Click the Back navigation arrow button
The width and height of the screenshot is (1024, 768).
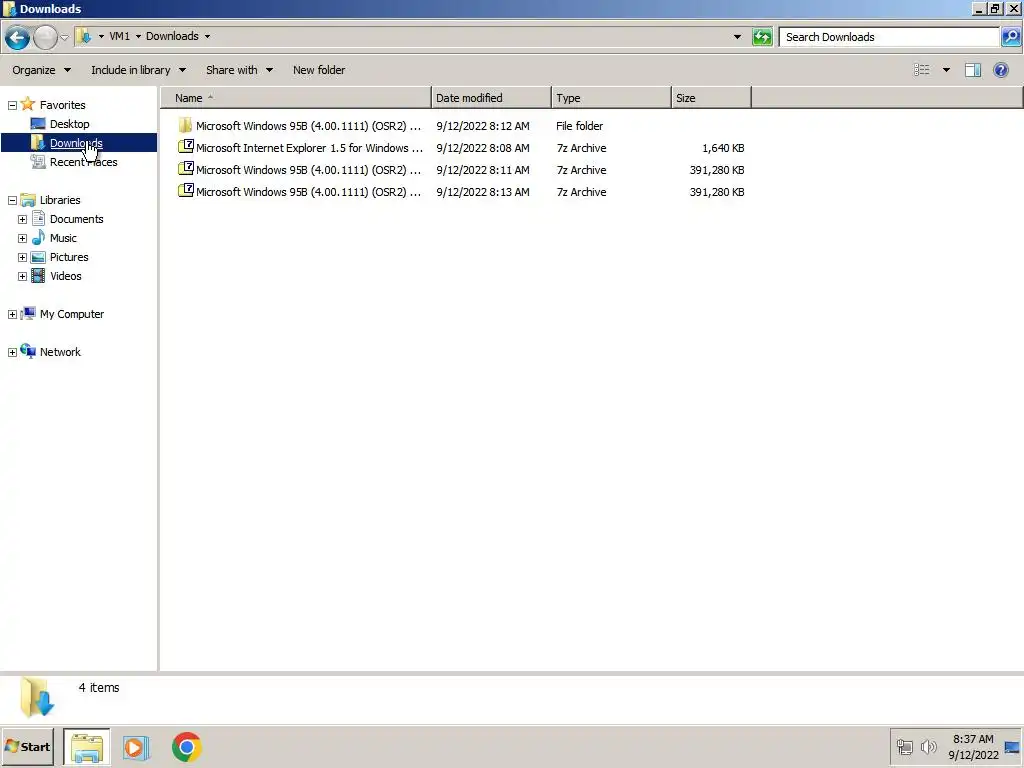click(17, 37)
